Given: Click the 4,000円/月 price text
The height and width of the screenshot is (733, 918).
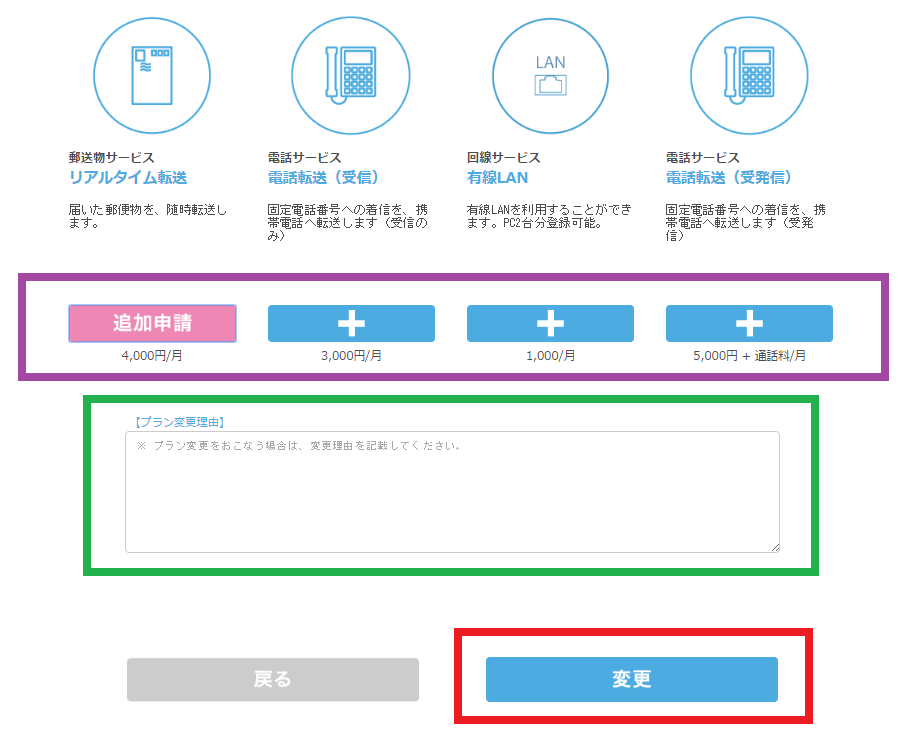Looking at the screenshot, I should tap(152, 355).
